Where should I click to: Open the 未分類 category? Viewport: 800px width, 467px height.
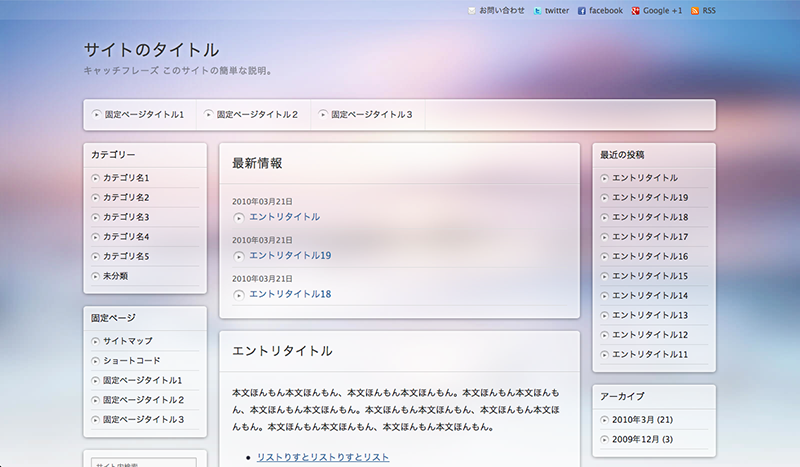(115, 276)
